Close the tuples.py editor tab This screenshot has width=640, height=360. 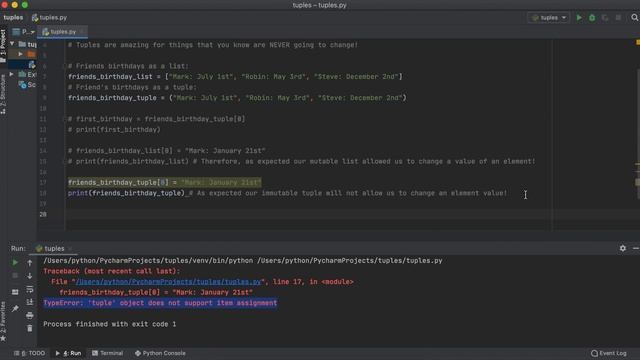[82, 31]
